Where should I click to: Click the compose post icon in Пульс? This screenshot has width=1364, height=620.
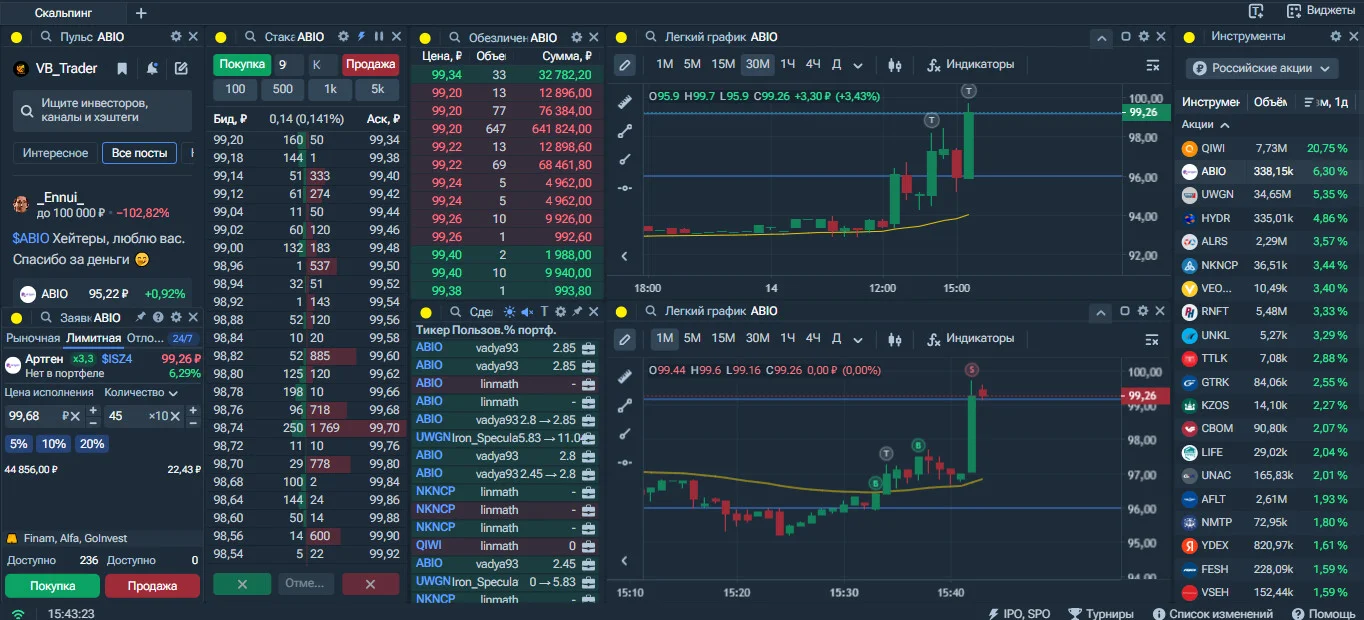[181, 69]
